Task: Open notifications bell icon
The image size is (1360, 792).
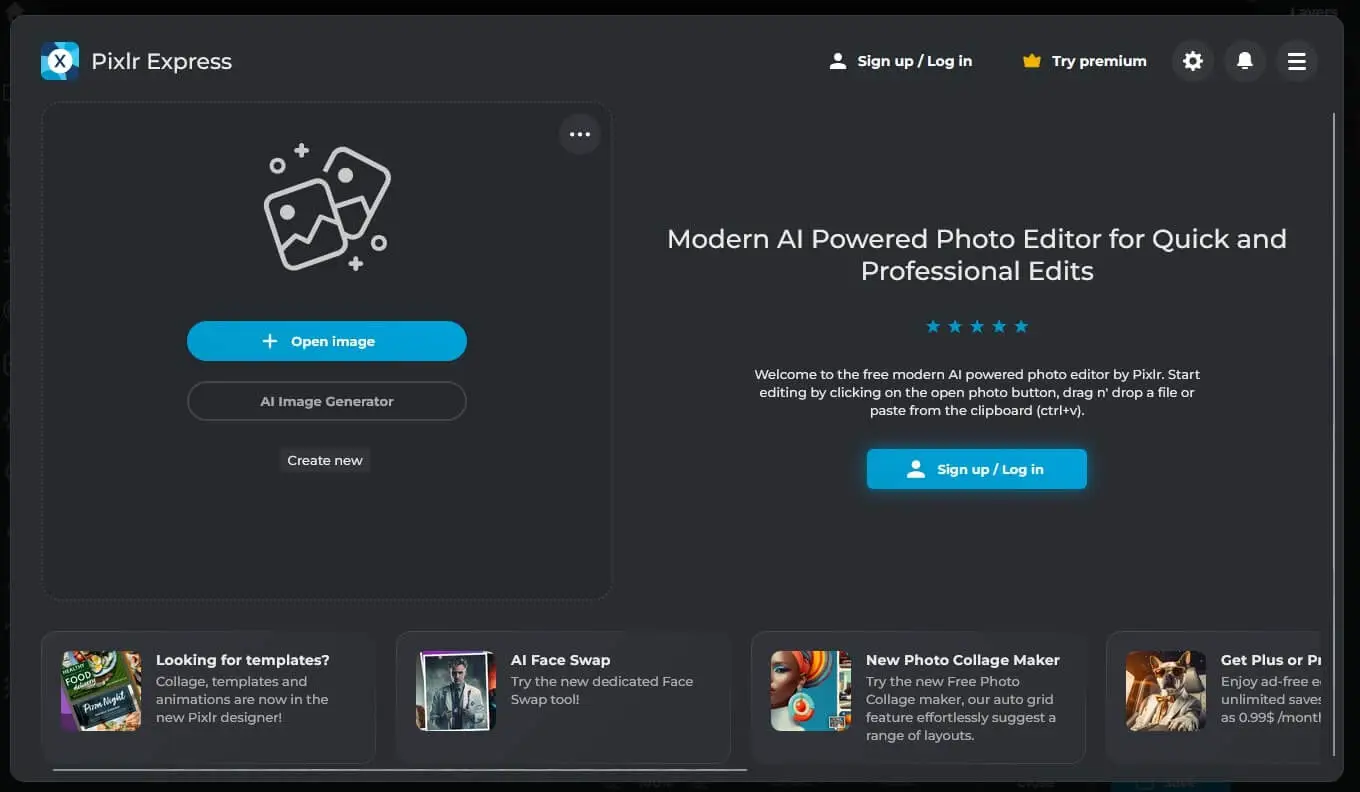Action: point(1245,61)
